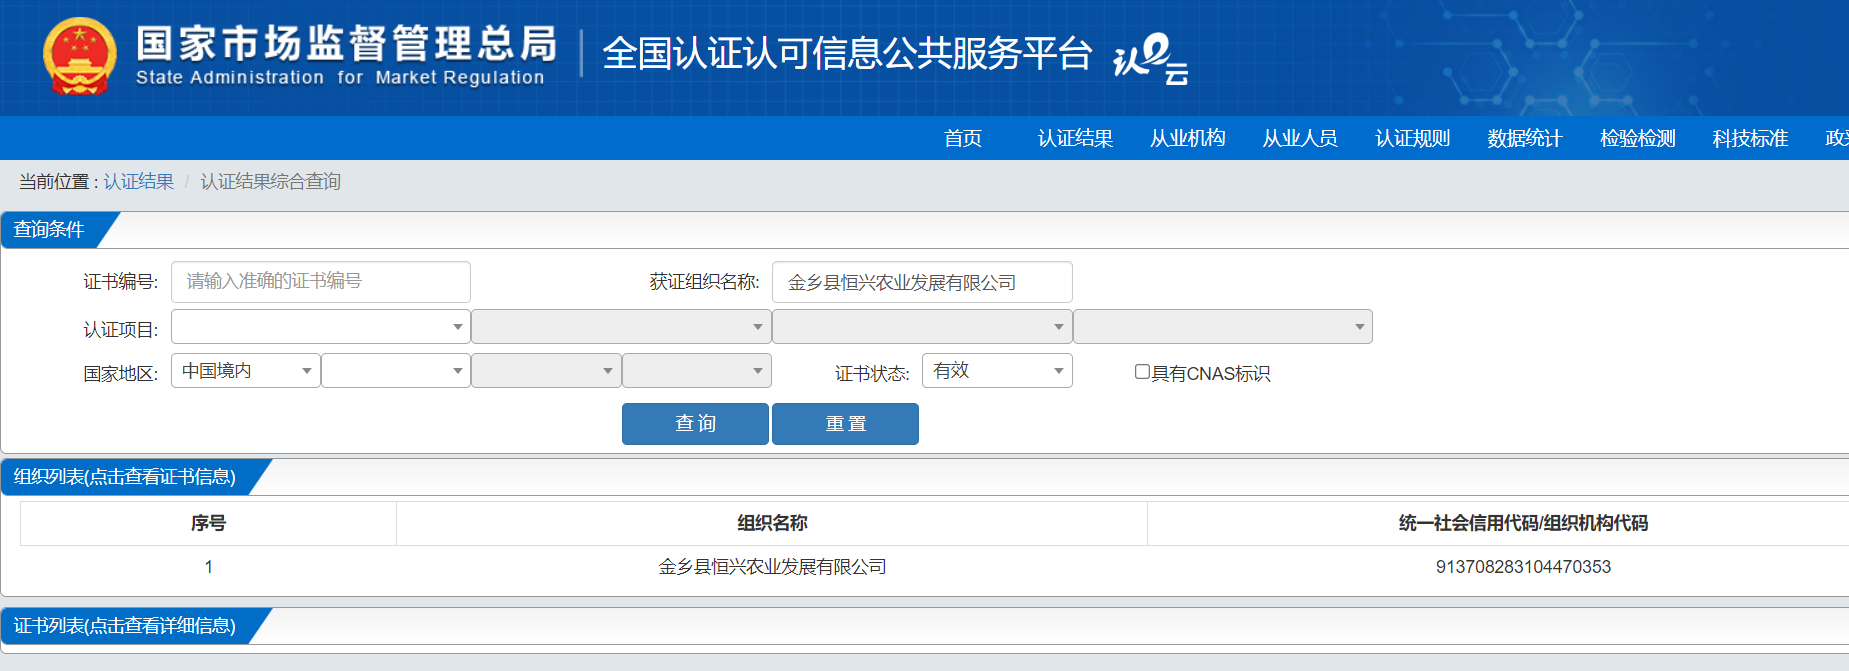Screen dimensions: 1849x671
Task: Click 国家市场监督管理总局 header text
Action: pyautogui.click(x=346, y=43)
